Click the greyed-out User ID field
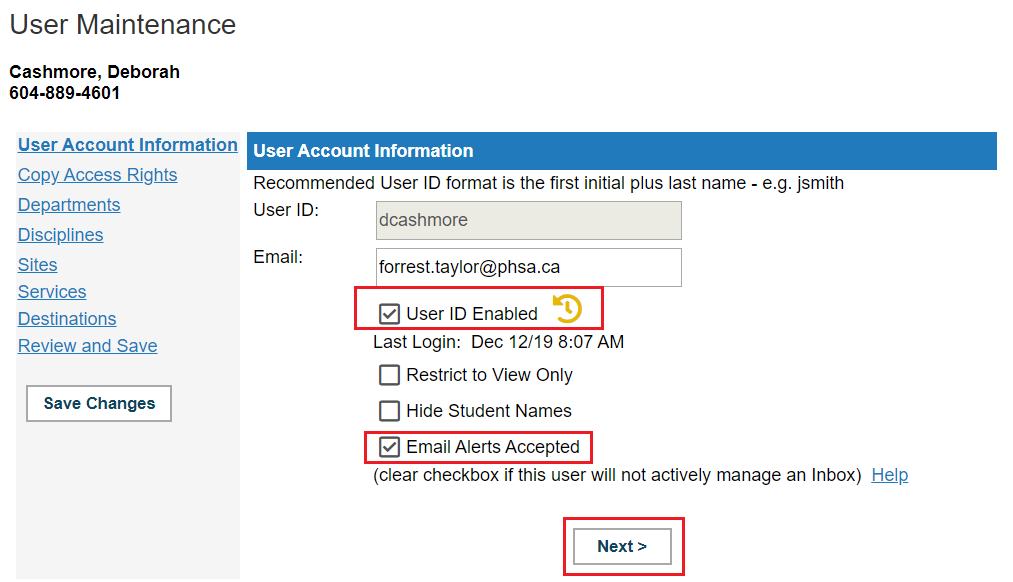This screenshot has width=1013, height=582. (528, 220)
